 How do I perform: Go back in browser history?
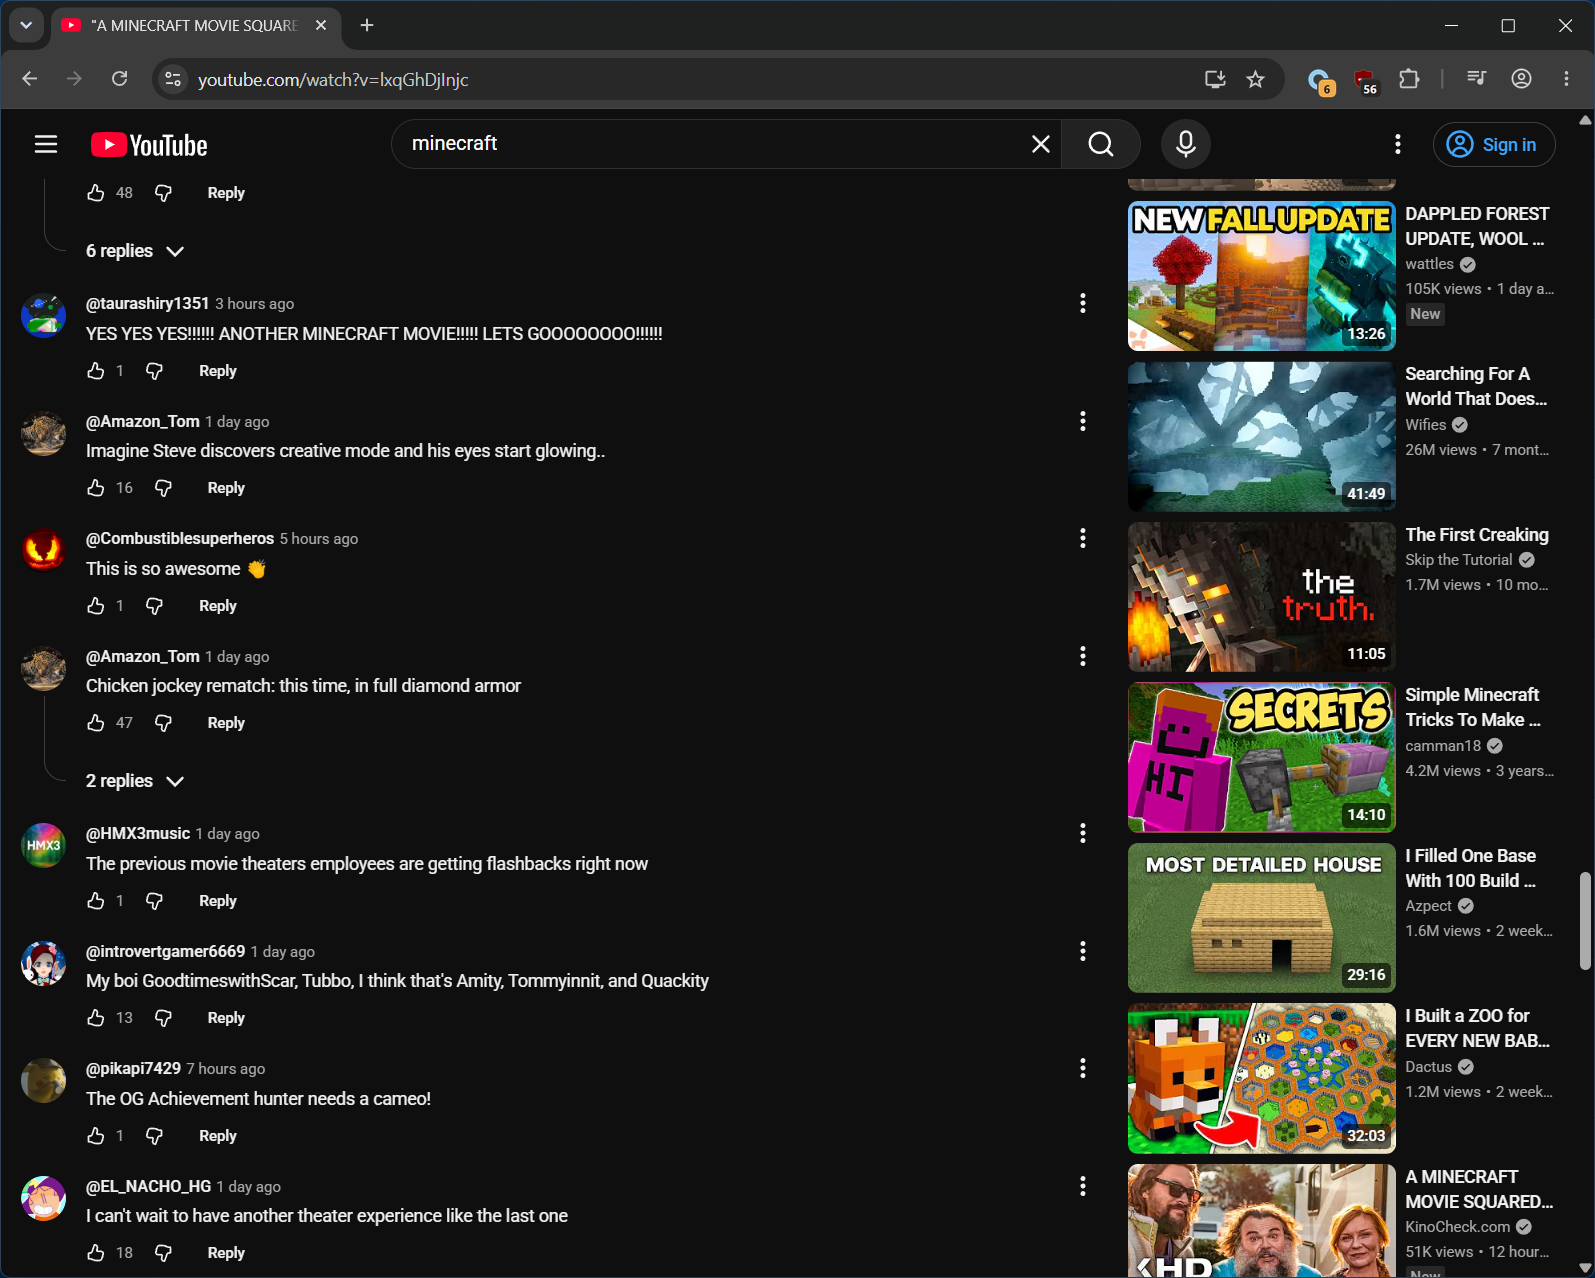coord(30,79)
